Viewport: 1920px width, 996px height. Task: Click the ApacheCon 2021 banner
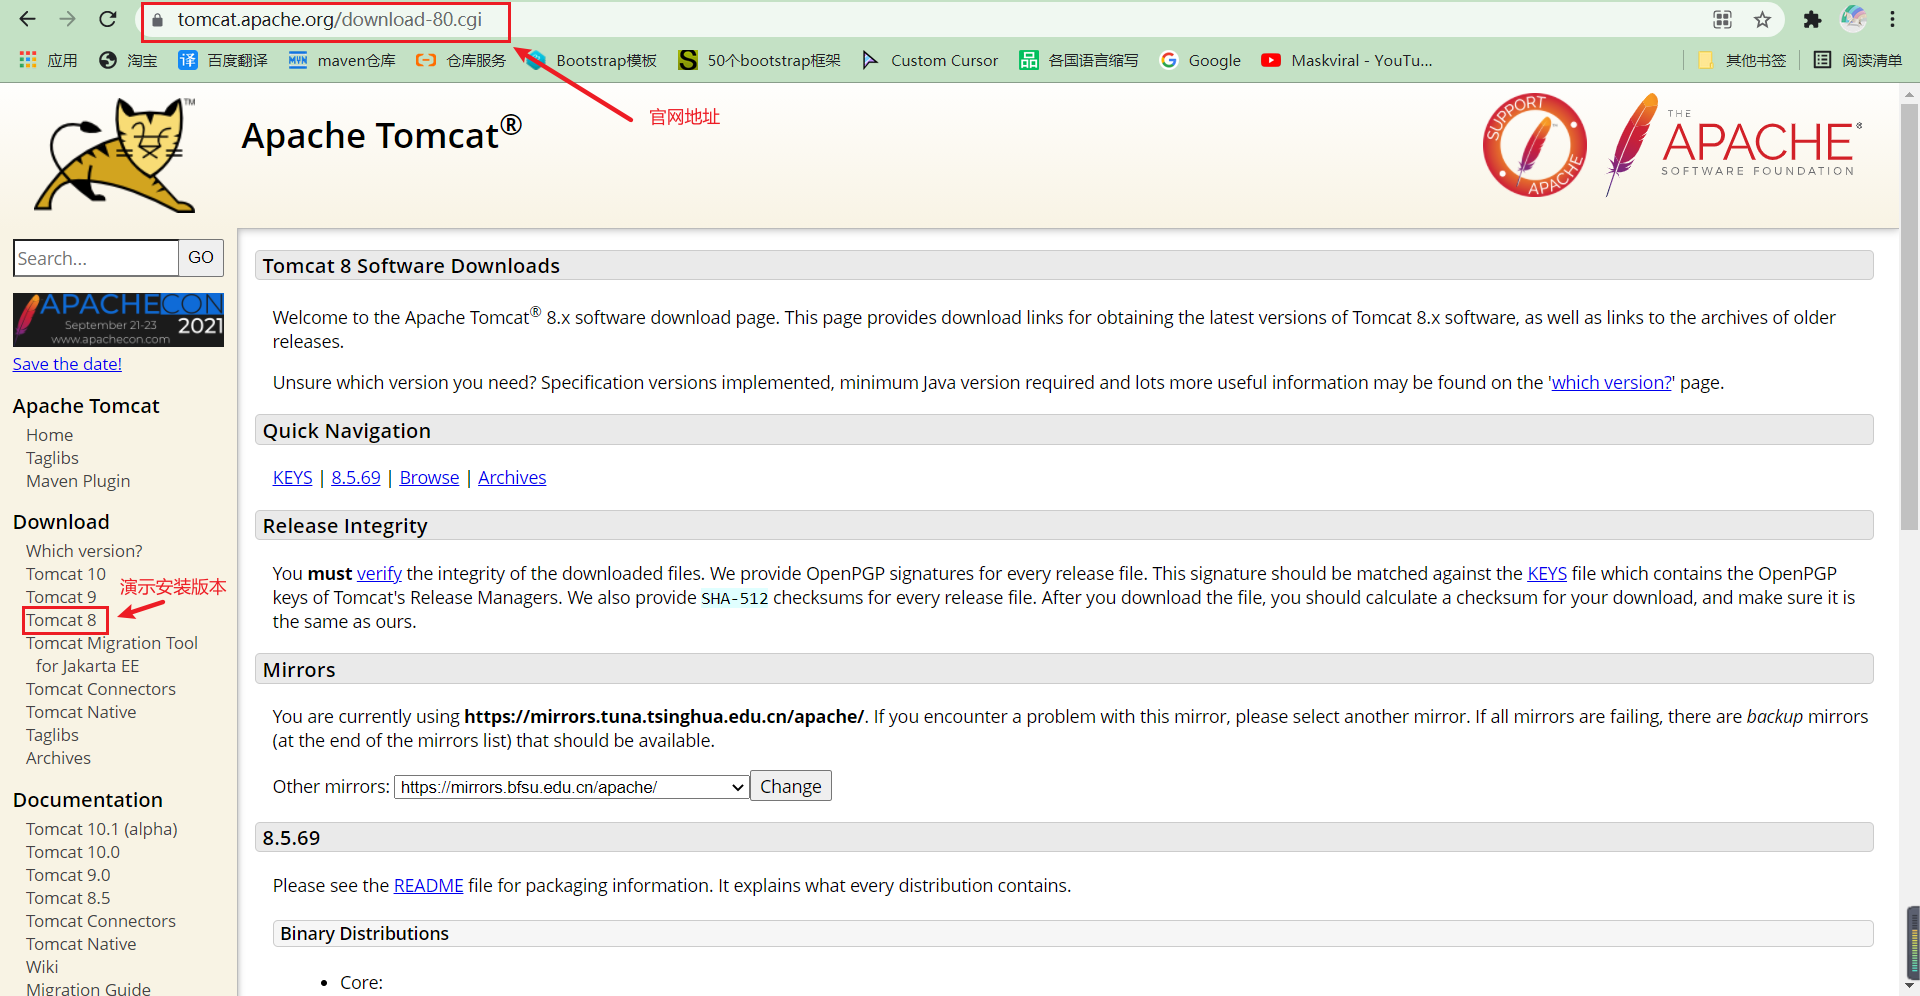pos(118,320)
